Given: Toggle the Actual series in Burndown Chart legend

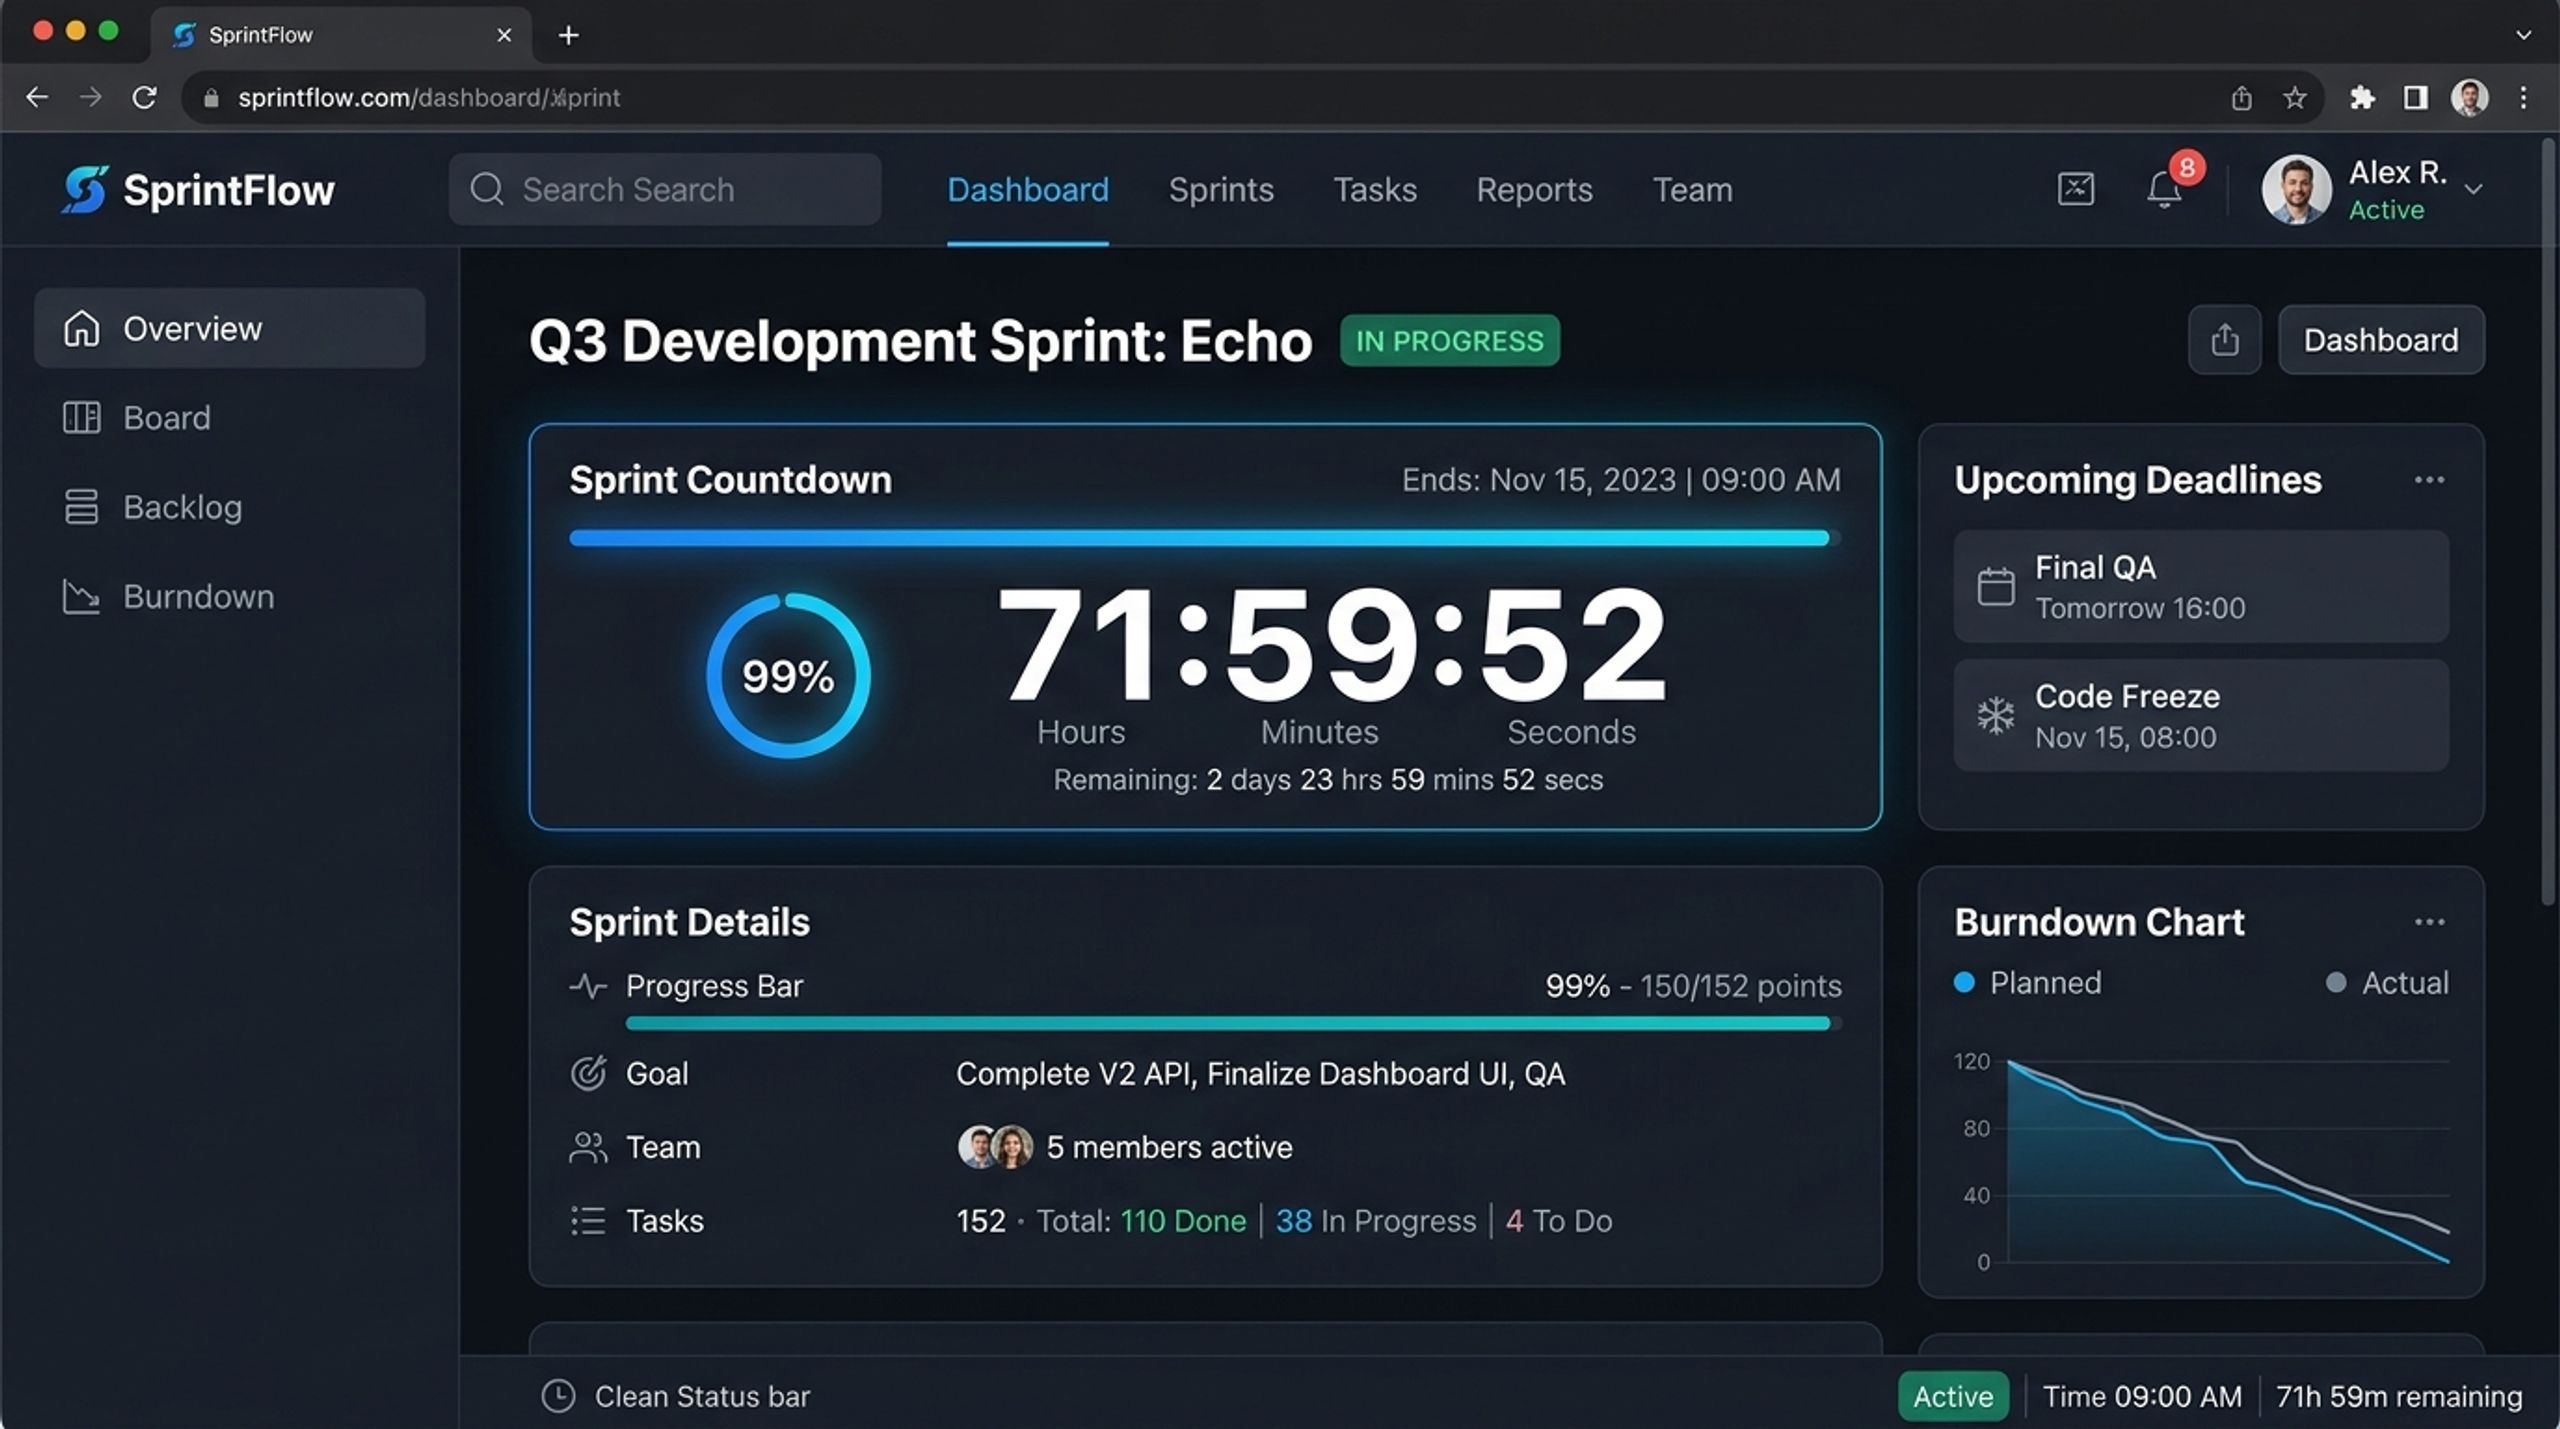Looking at the screenshot, I should pos(2387,983).
